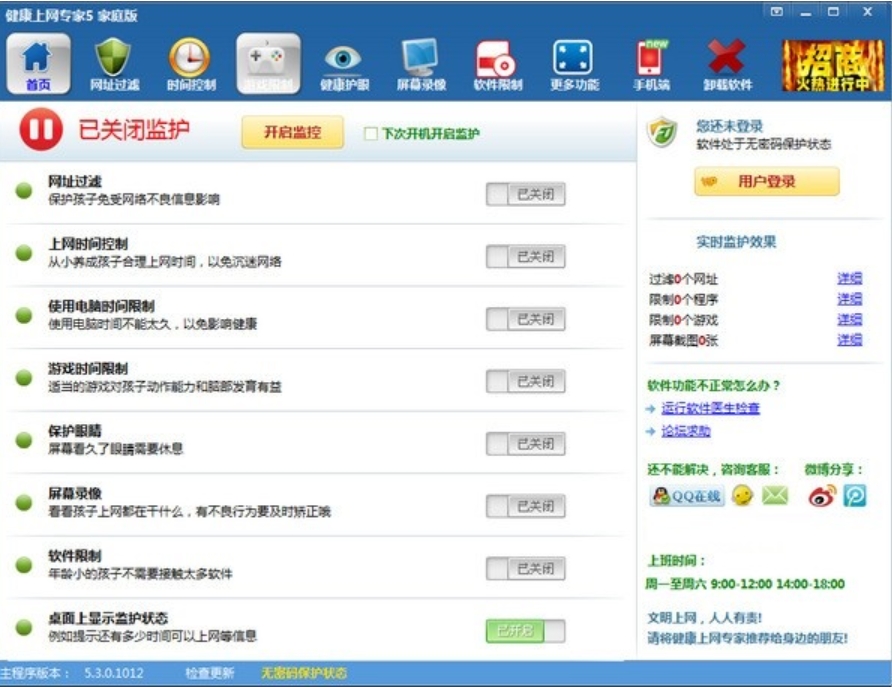
Task: Open 详细 link for 过滤0个网址
Action: 849,279
